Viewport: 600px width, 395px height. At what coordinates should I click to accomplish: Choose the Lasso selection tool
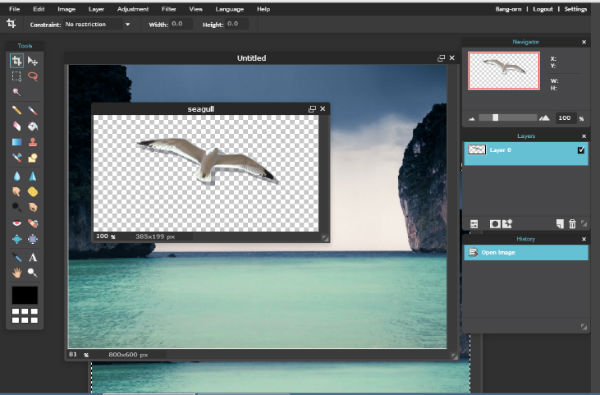pos(33,76)
